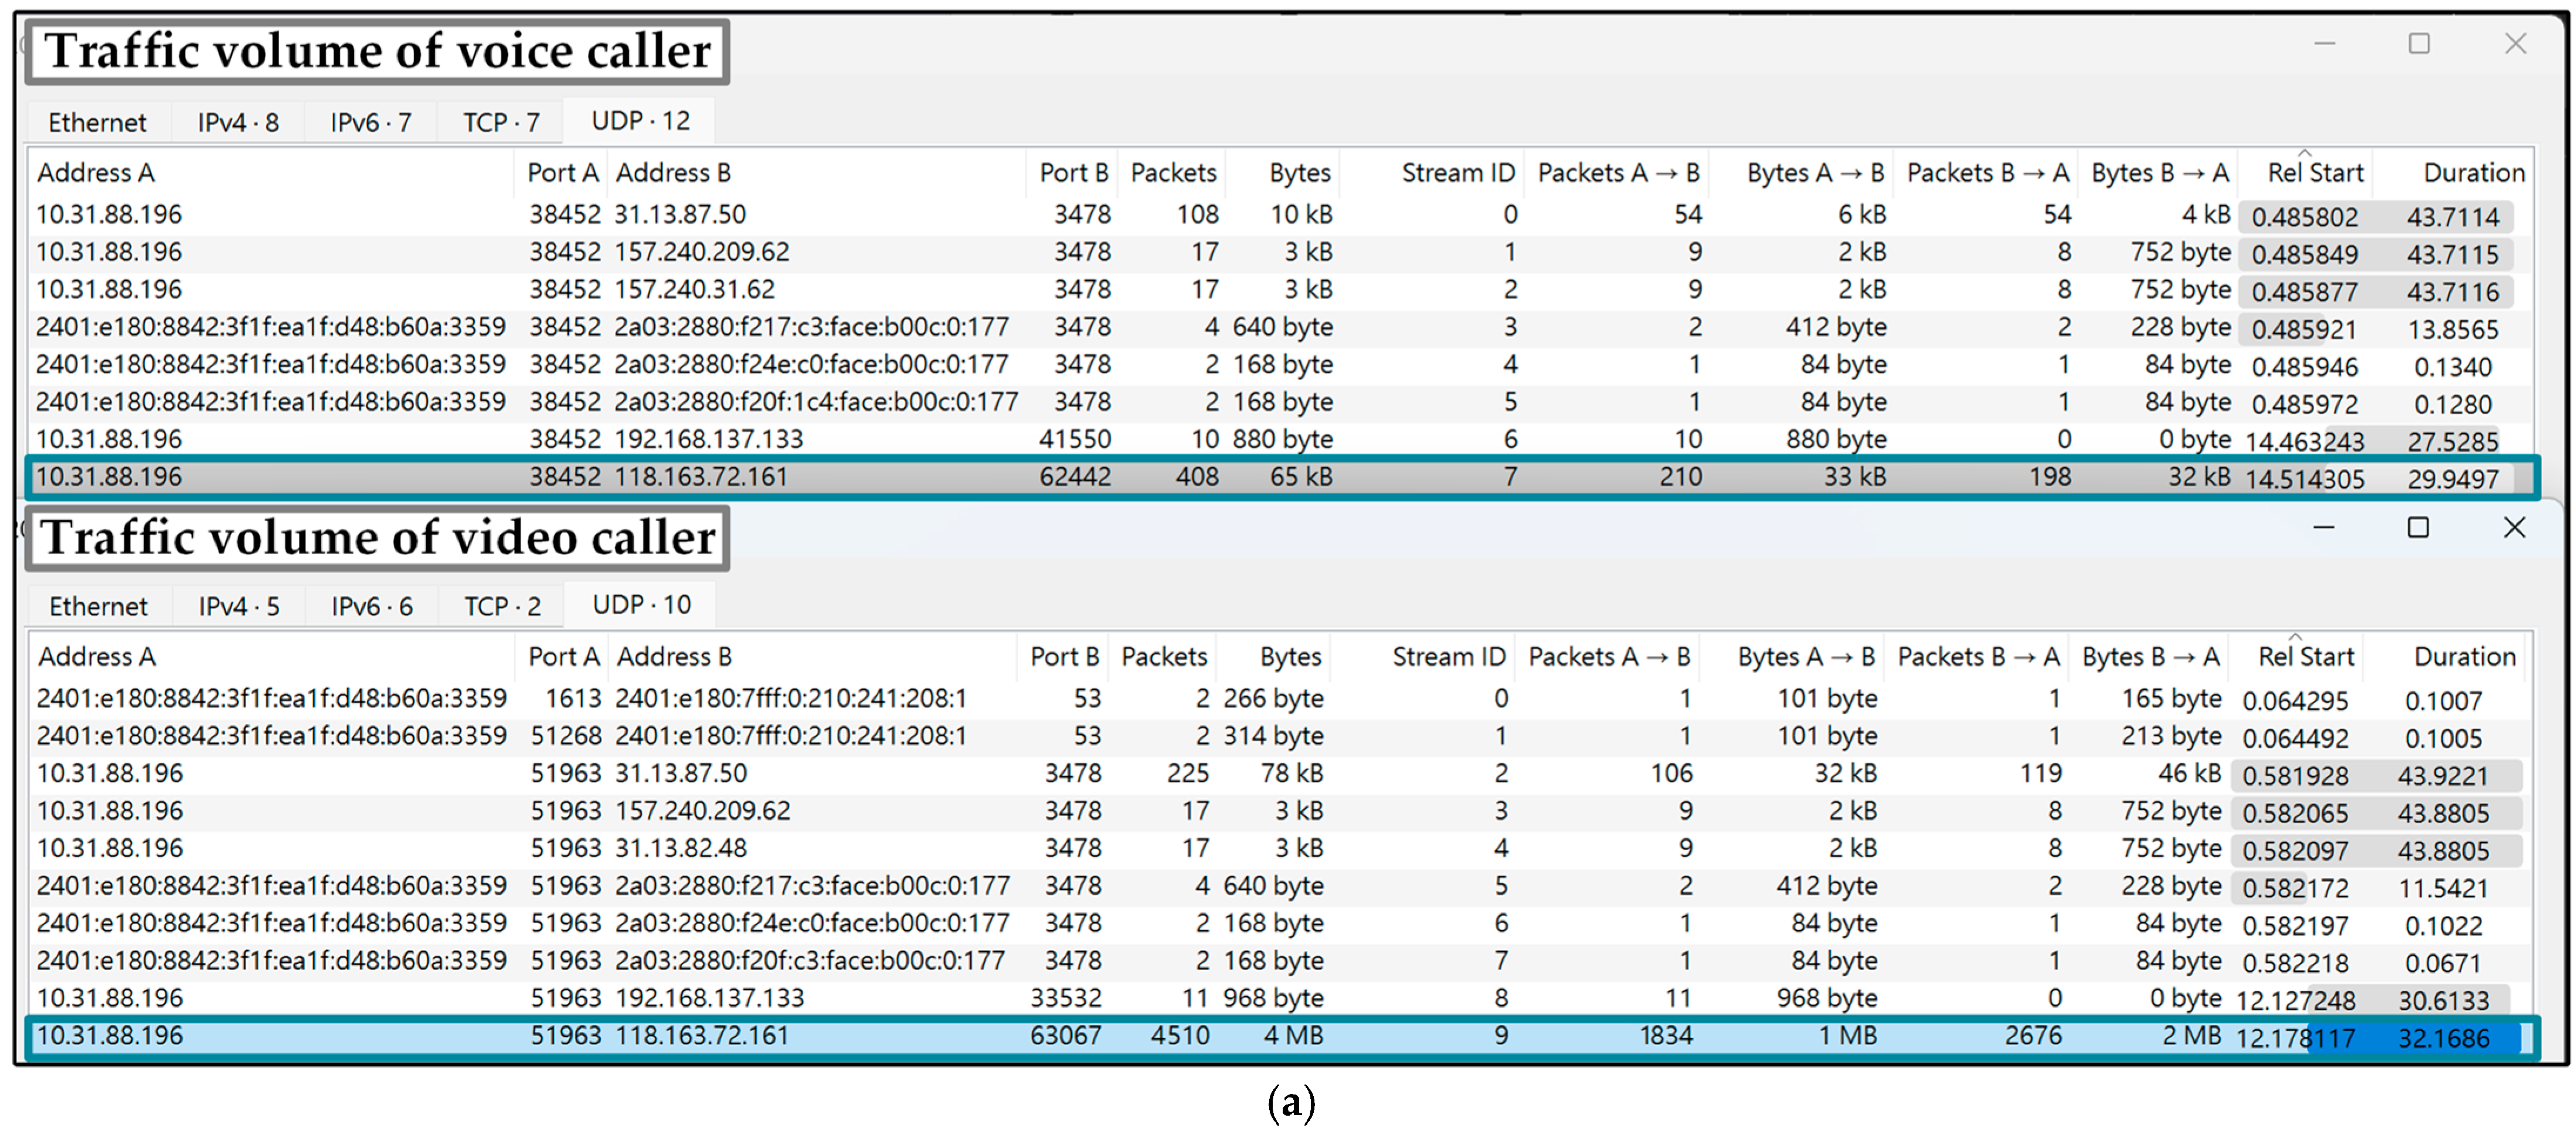Sort video table by Duration column
The width and height of the screenshot is (2576, 1128).
pos(2464,657)
